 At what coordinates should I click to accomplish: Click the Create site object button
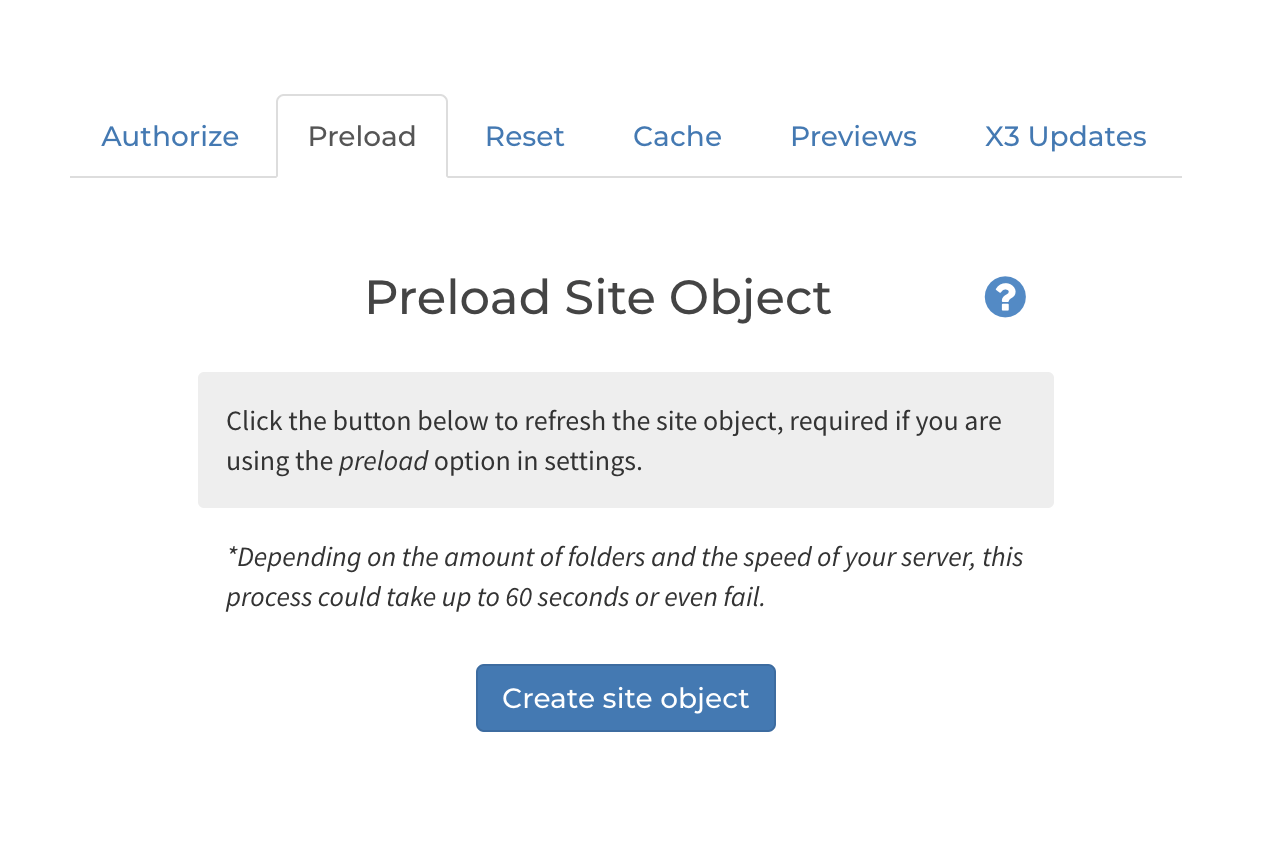click(626, 698)
